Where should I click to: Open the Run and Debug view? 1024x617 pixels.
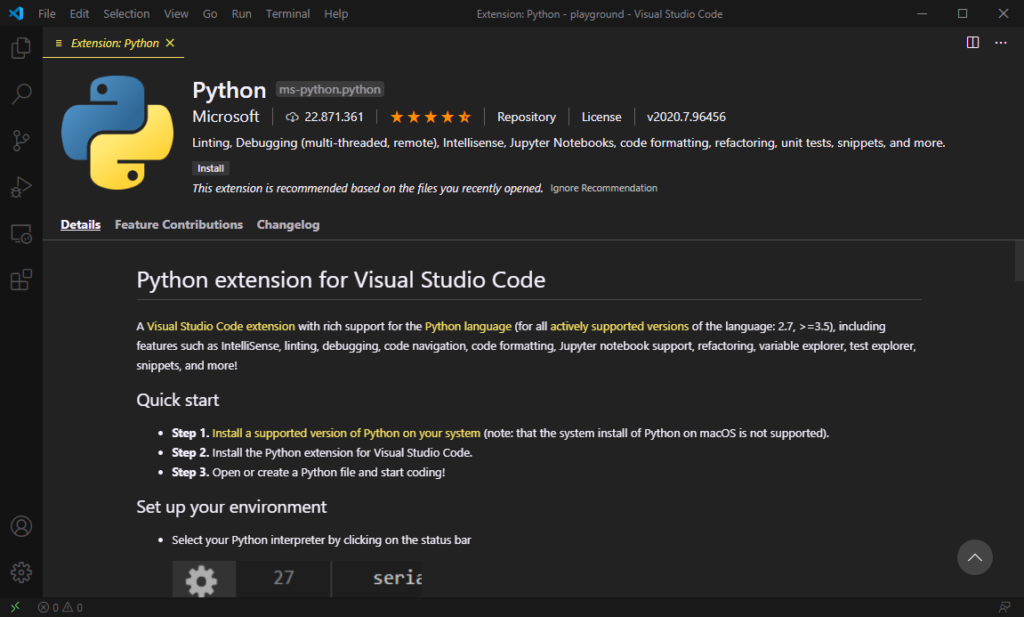[20, 186]
